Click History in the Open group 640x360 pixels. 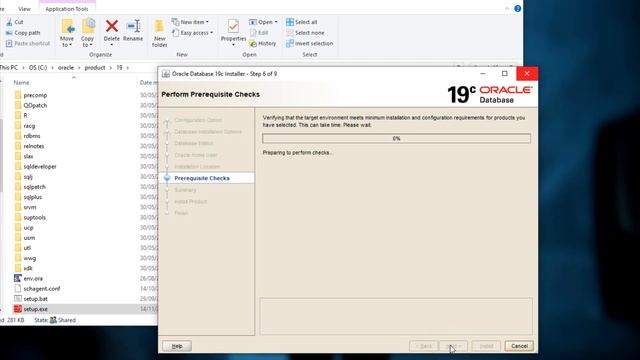pyautogui.click(x=263, y=43)
